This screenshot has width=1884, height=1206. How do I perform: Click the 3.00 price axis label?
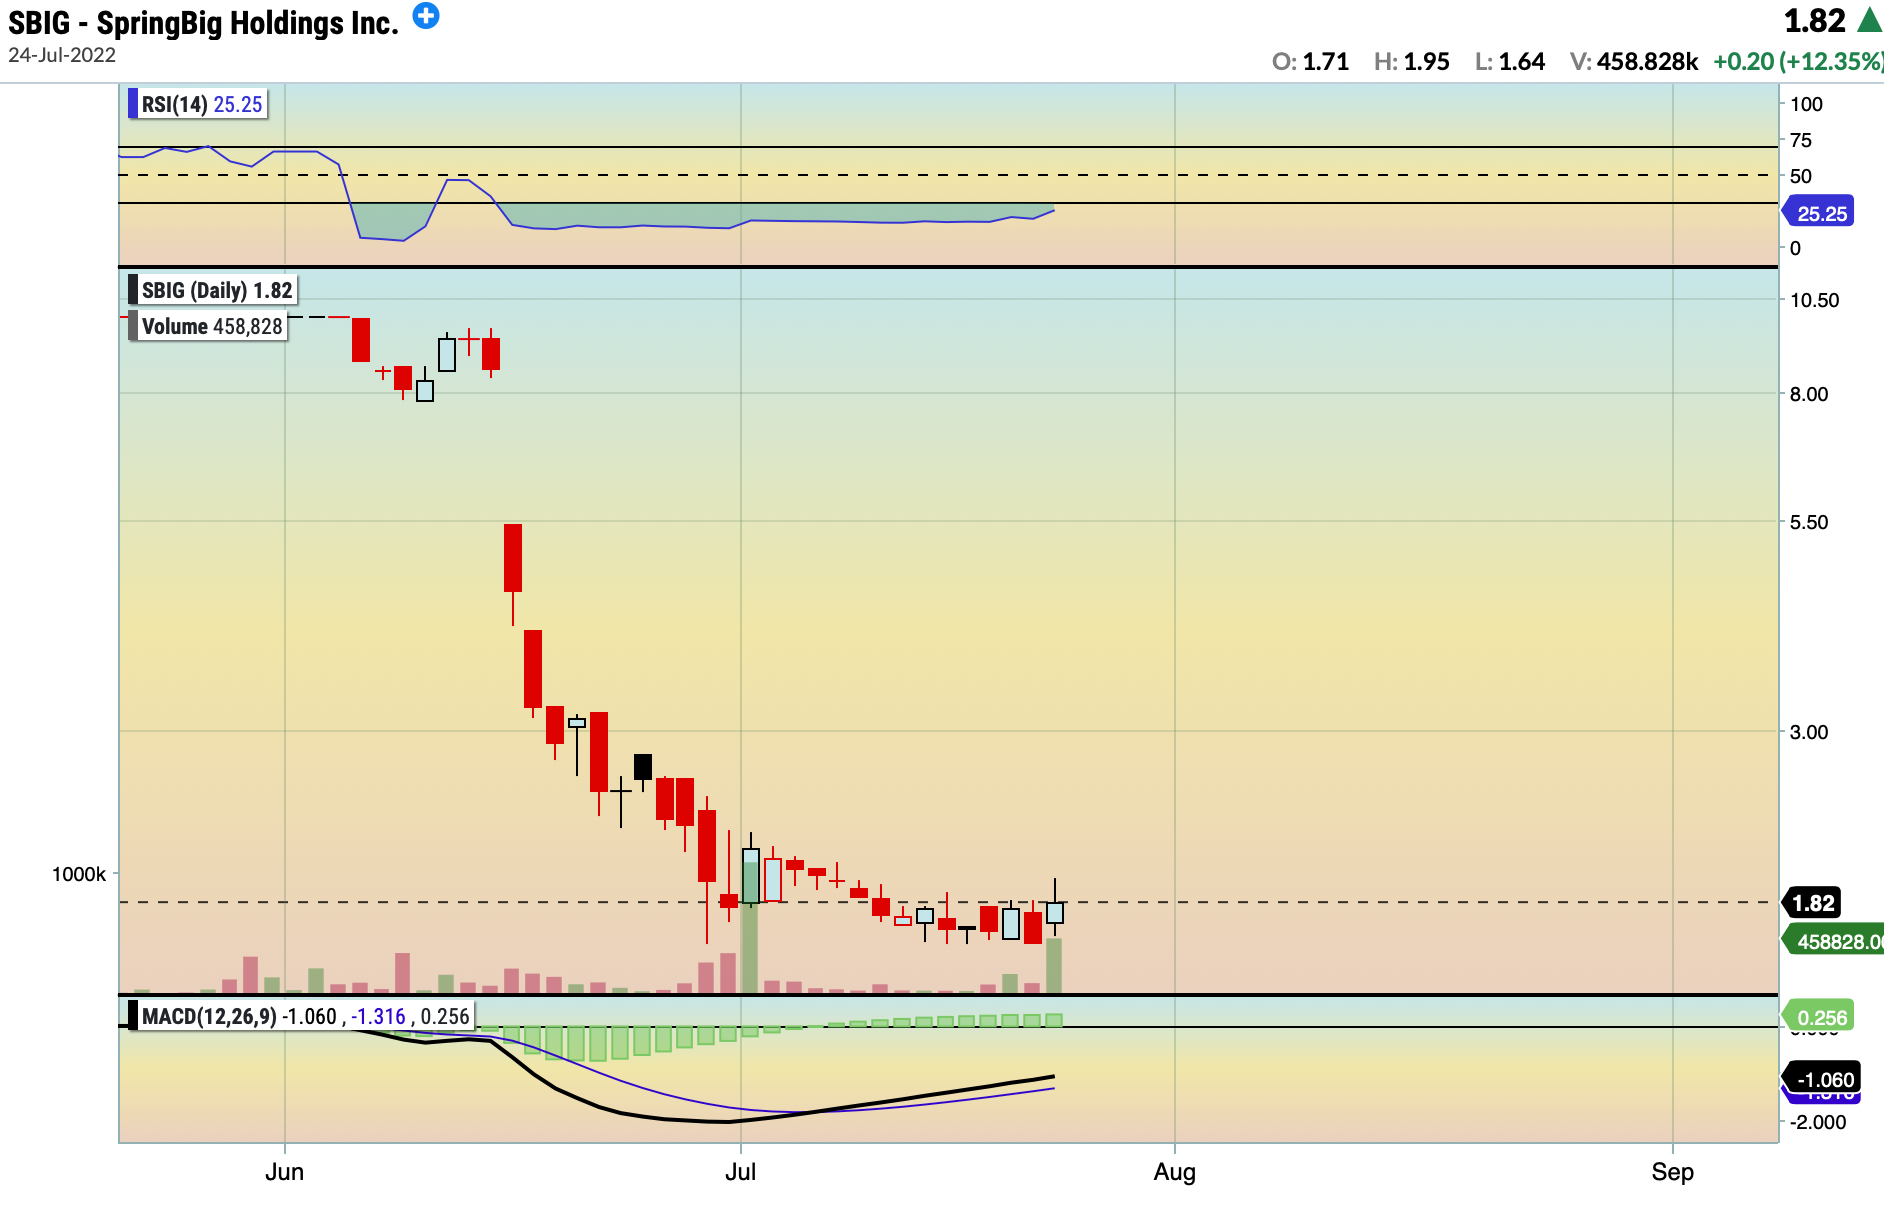(1809, 732)
